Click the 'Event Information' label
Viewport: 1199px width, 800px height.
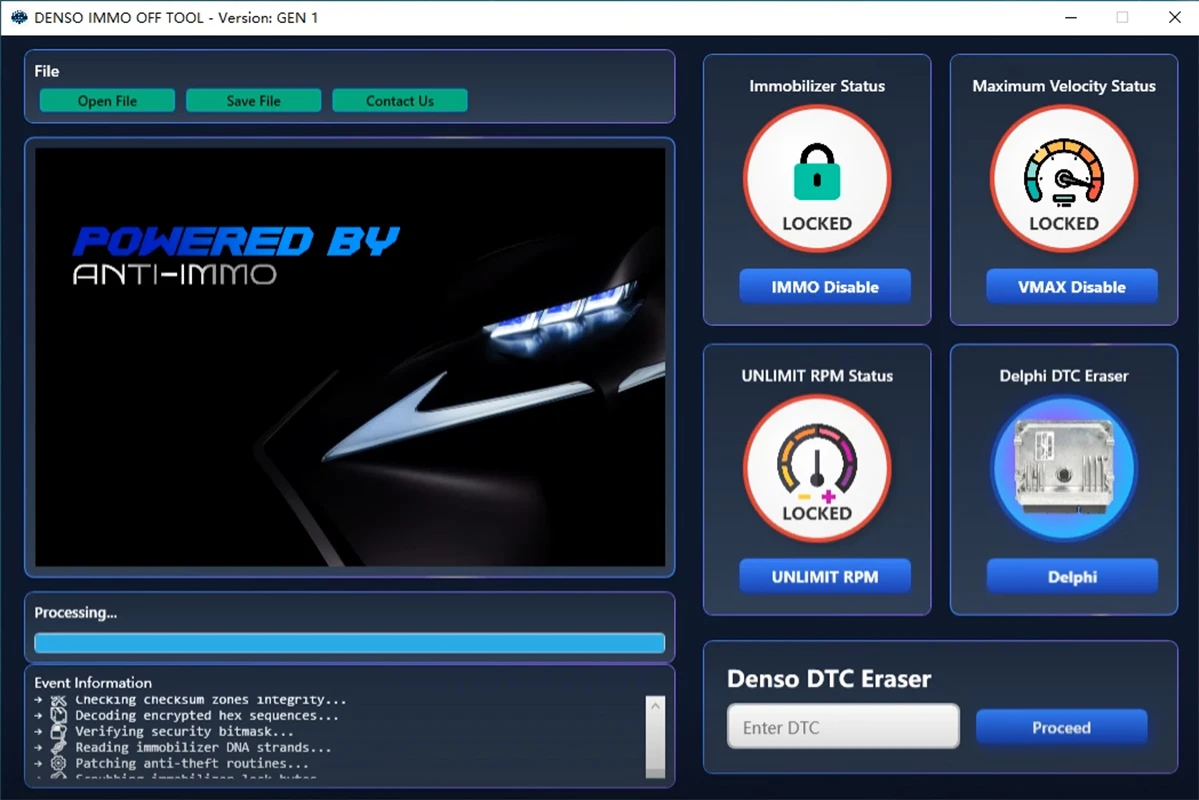click(93, 682)
